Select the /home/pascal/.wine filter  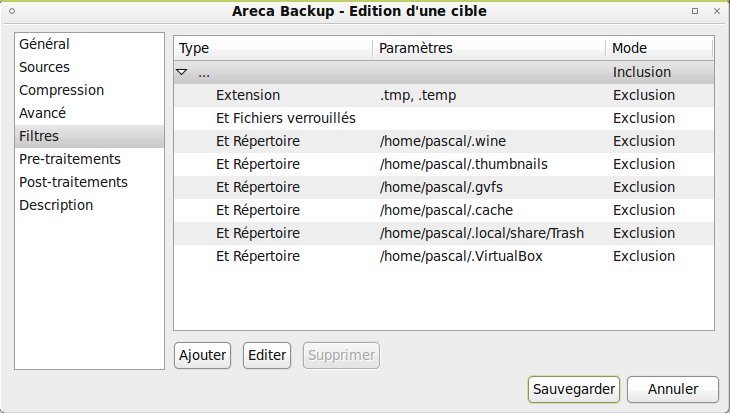coord(444,141)
